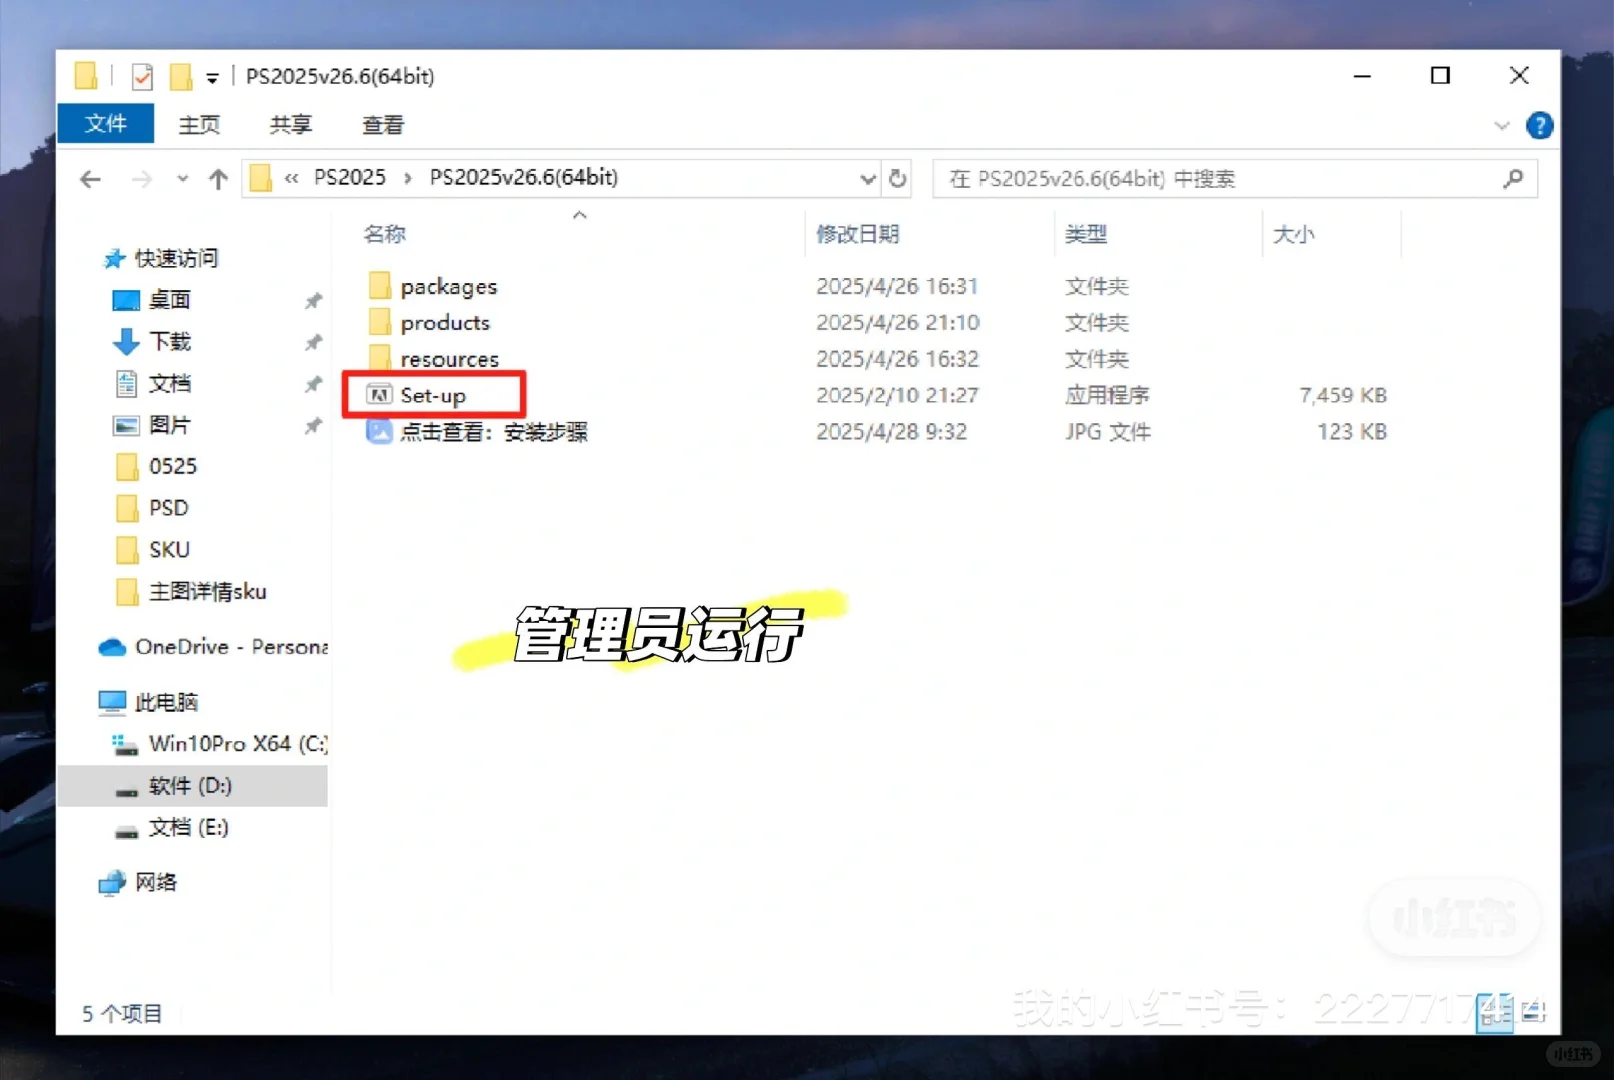Unpin 图片 from Quick Access
Screen dimensions: 1614x1080
(x=313, y=425)
